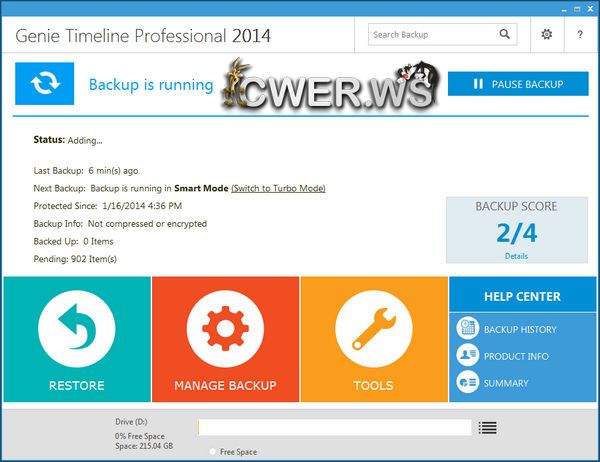Select SUMMARY menu entry
The height and width of the screenshot is (462, 600).
[x=506, y=383]
